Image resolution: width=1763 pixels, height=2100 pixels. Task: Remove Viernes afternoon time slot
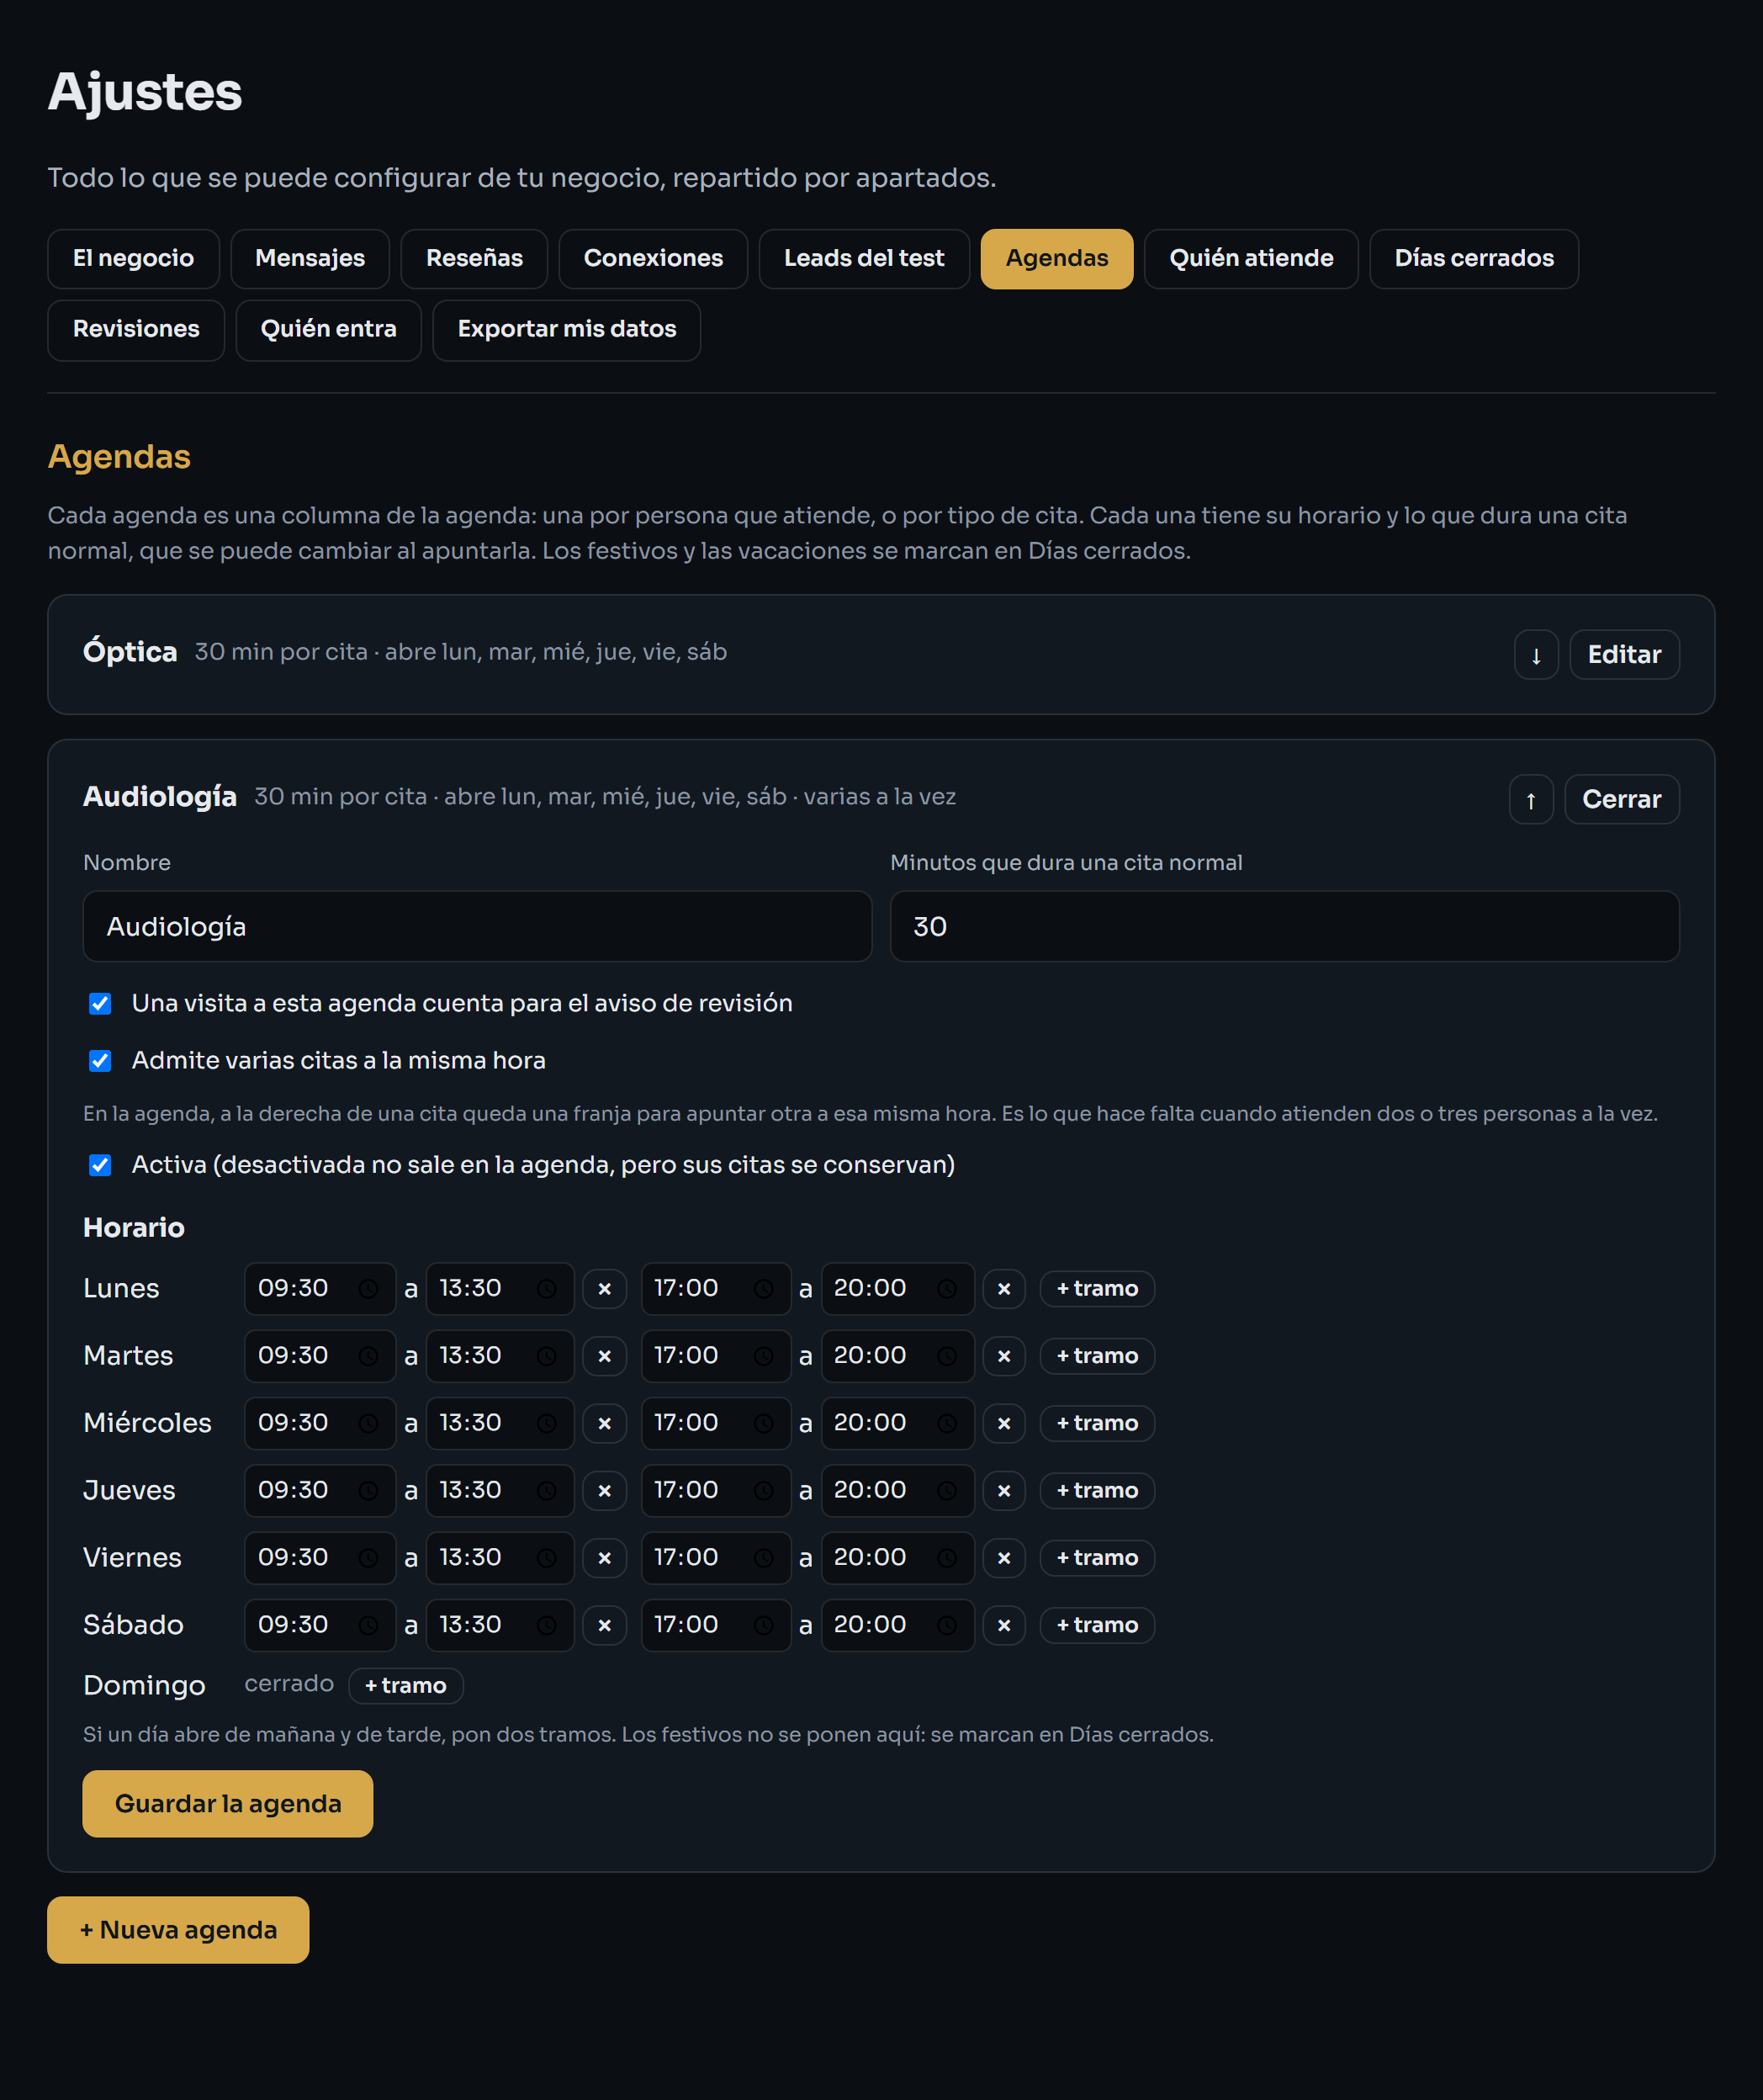(1003, 1558)
